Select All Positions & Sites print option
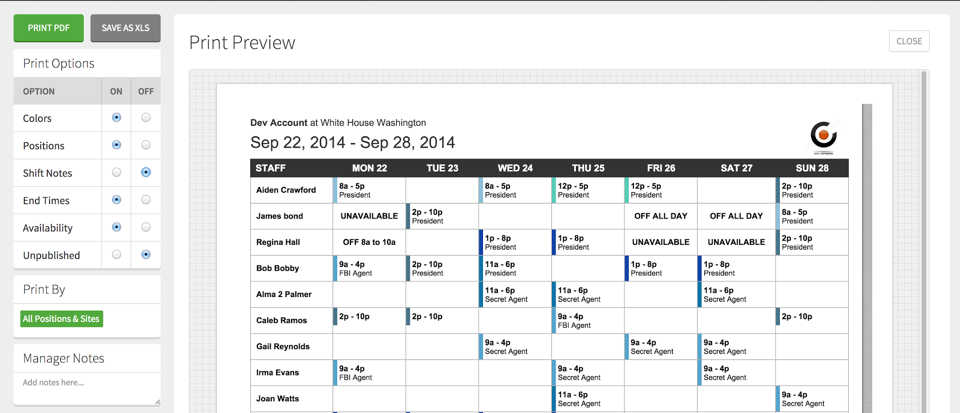The height and width of the screenshot is (413, 960). coord(61,319)
